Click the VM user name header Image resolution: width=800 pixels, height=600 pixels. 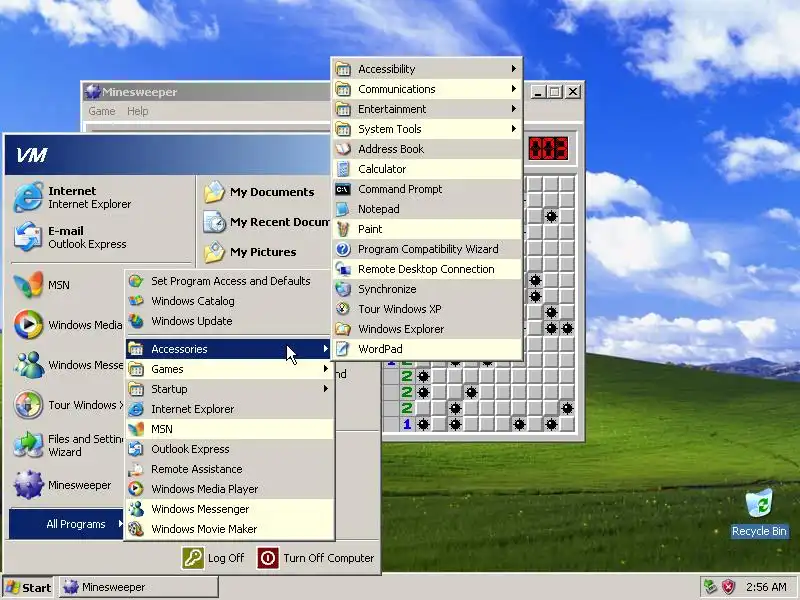tap(32, 155)
